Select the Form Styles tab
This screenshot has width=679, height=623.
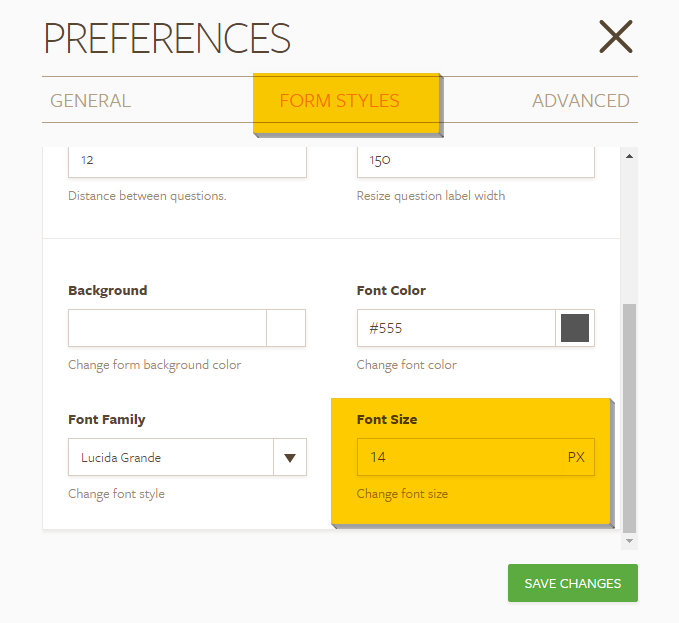(x=339, y=101)
